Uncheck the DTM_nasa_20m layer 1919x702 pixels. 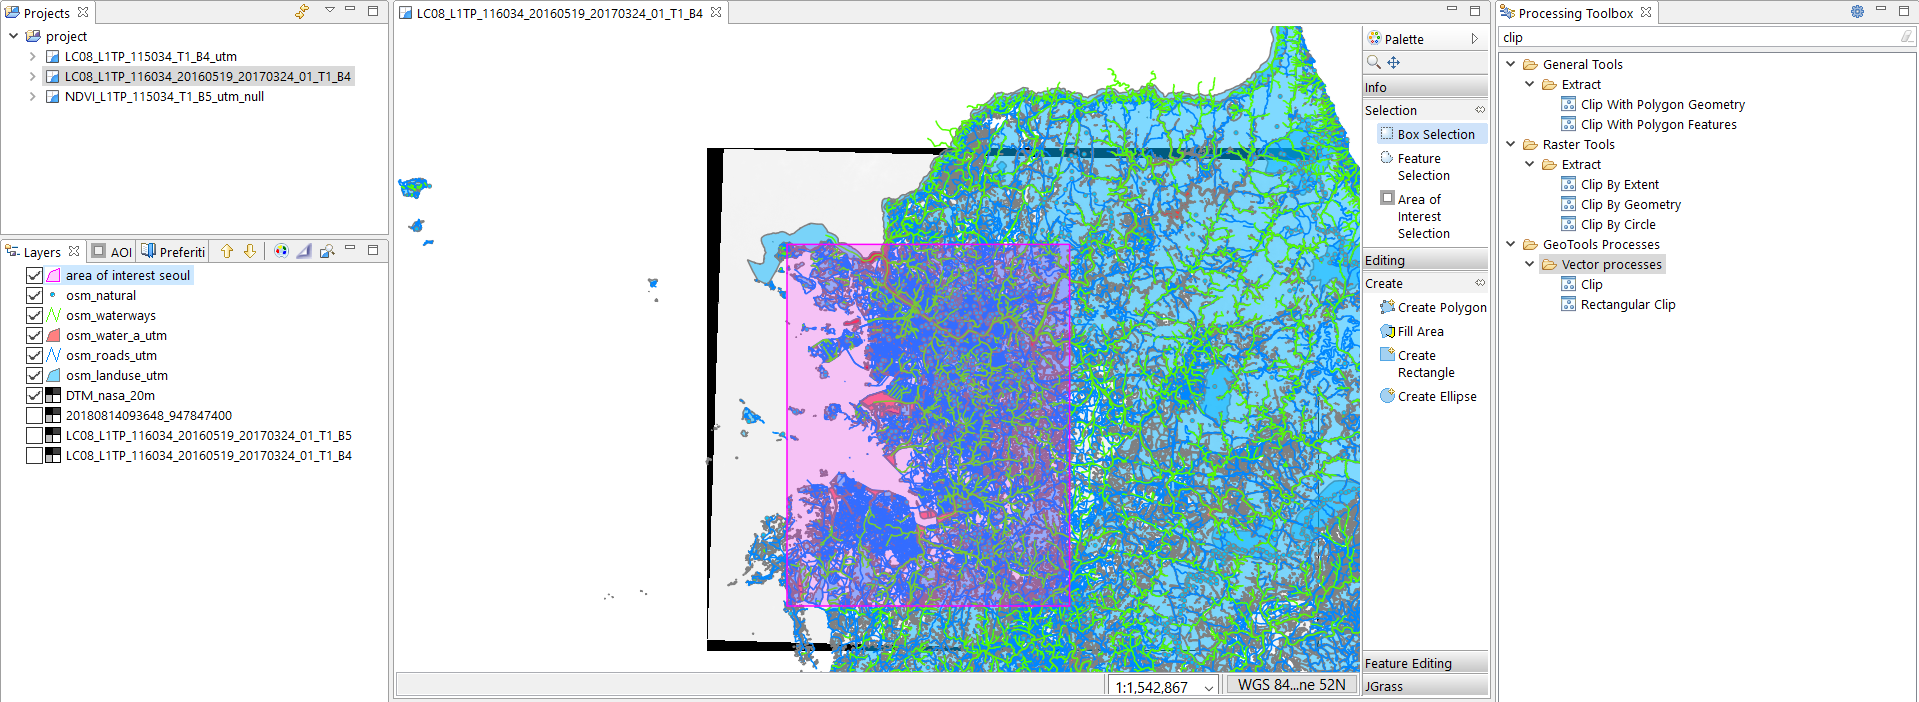(35, 395)
